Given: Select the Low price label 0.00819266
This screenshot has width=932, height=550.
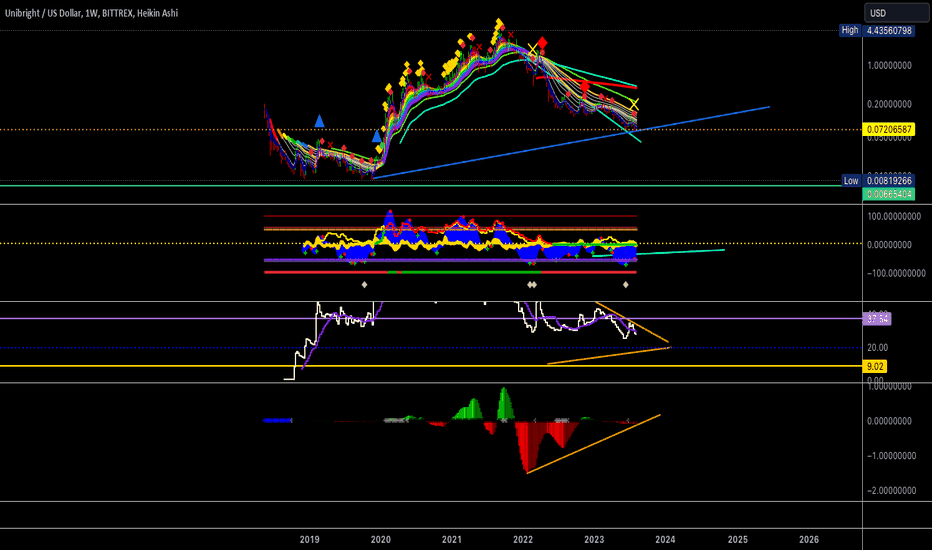Looking at the screenshot, I should click(889, 181).
